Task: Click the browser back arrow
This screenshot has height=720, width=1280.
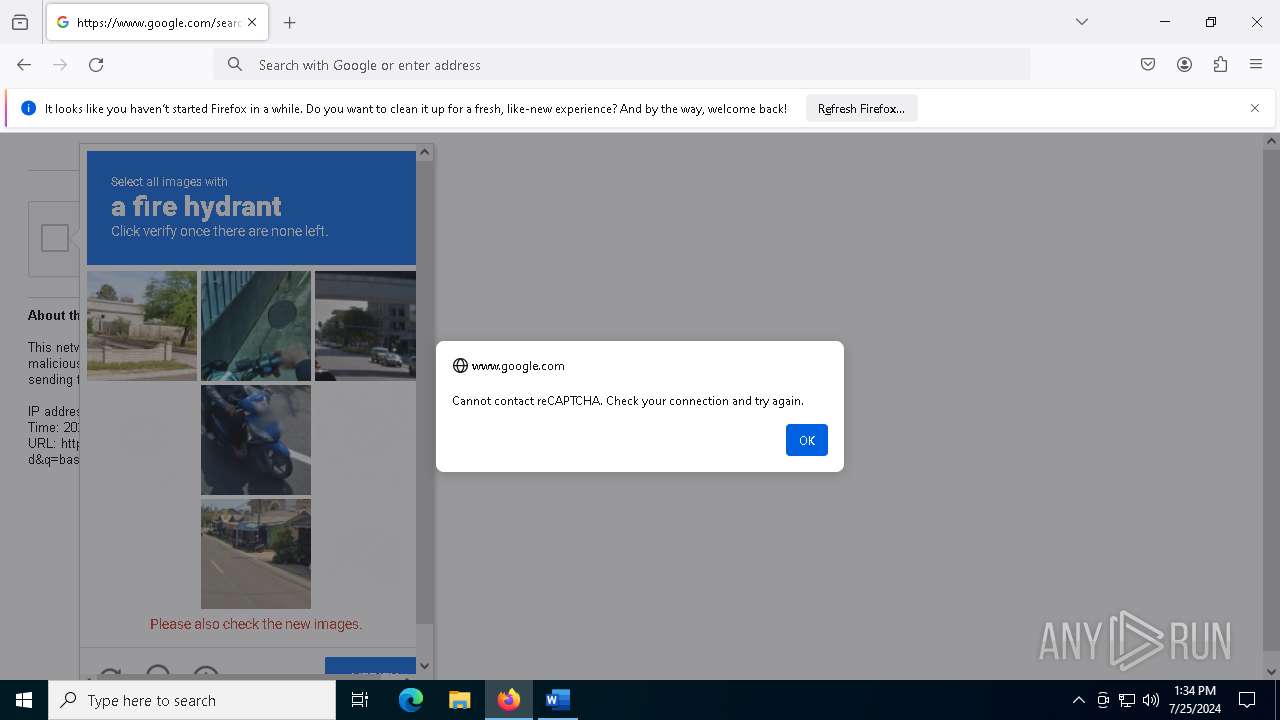Action: click(24, 65)
